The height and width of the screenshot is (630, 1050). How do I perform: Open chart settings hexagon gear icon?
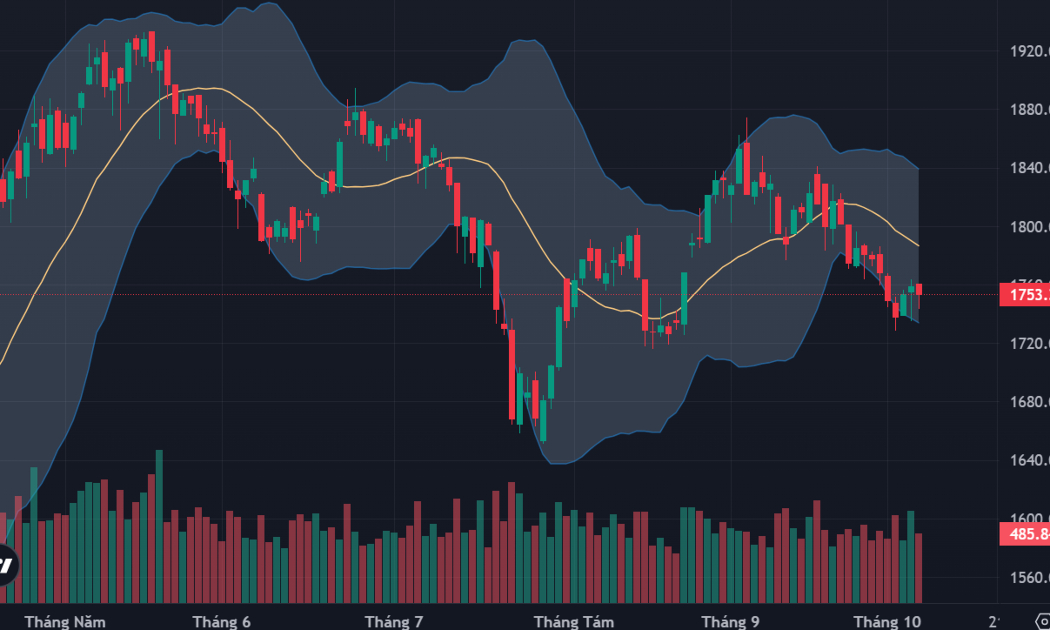(x=1043, y=622)
